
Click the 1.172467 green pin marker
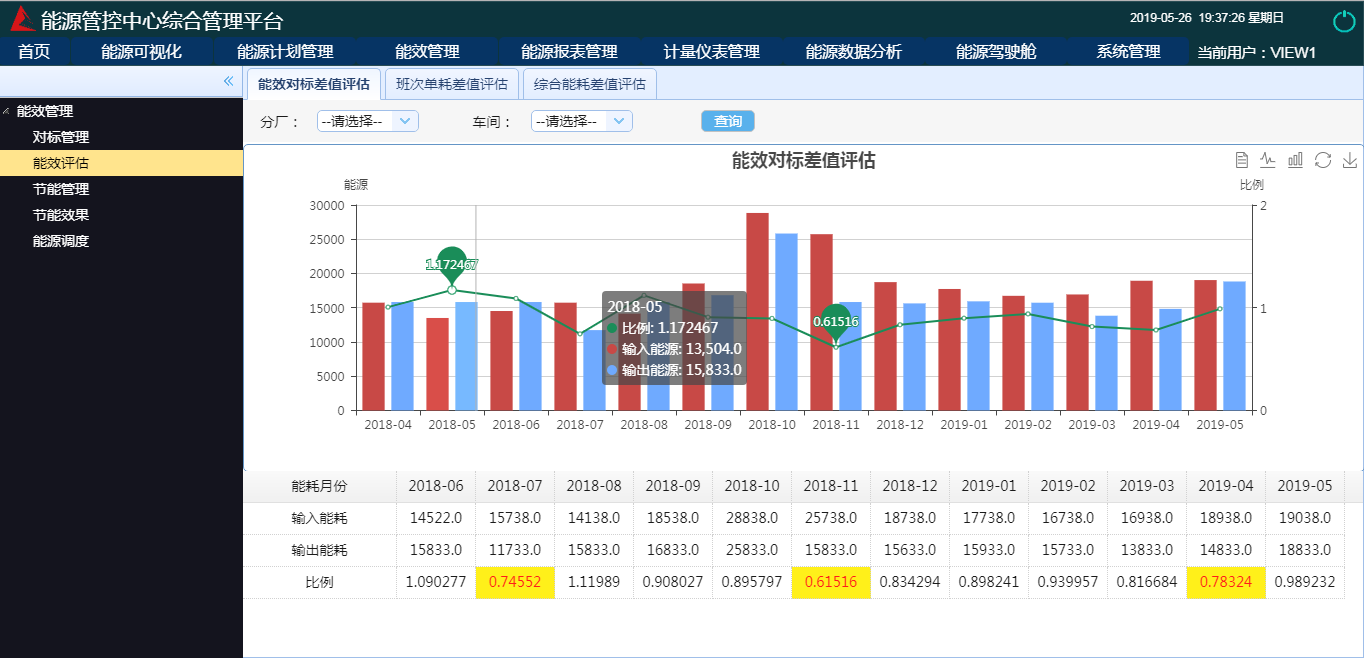[452, 264]
